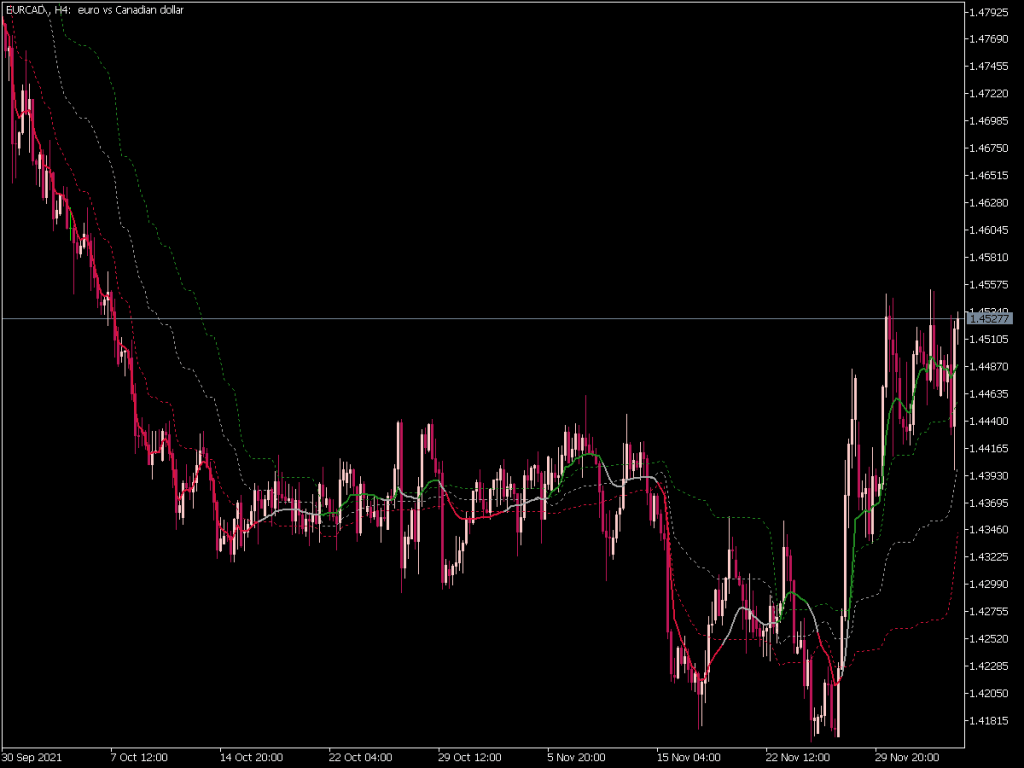Image resolution: width=1024 pixels, height=768 pixels.
Task: Click the EURCAD H4 chart title
Action: [95, 10]
